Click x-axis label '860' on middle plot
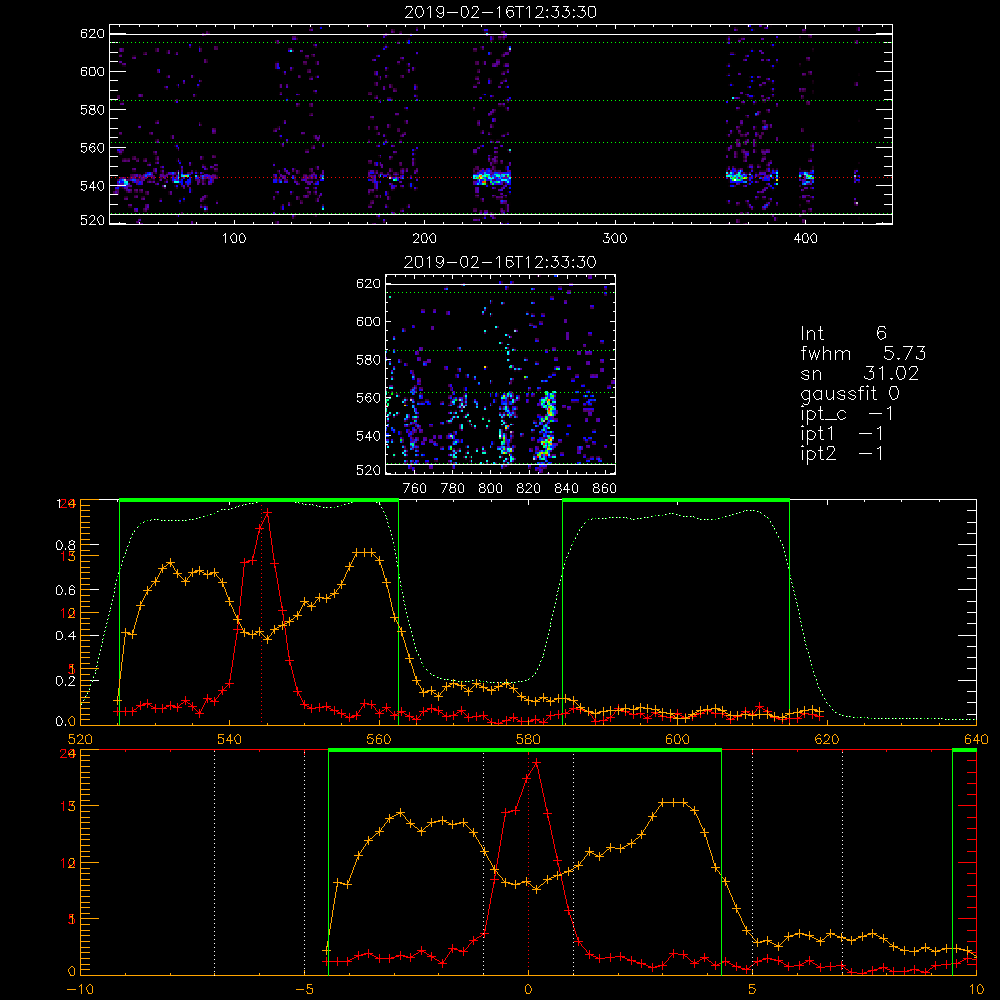The width and height of the screenshot is (1000, 1000). [x=605, y=489]
